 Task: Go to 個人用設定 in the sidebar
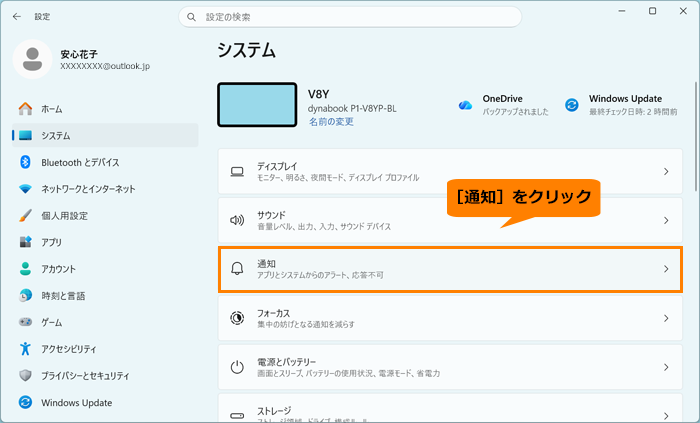tap(64, 216)
